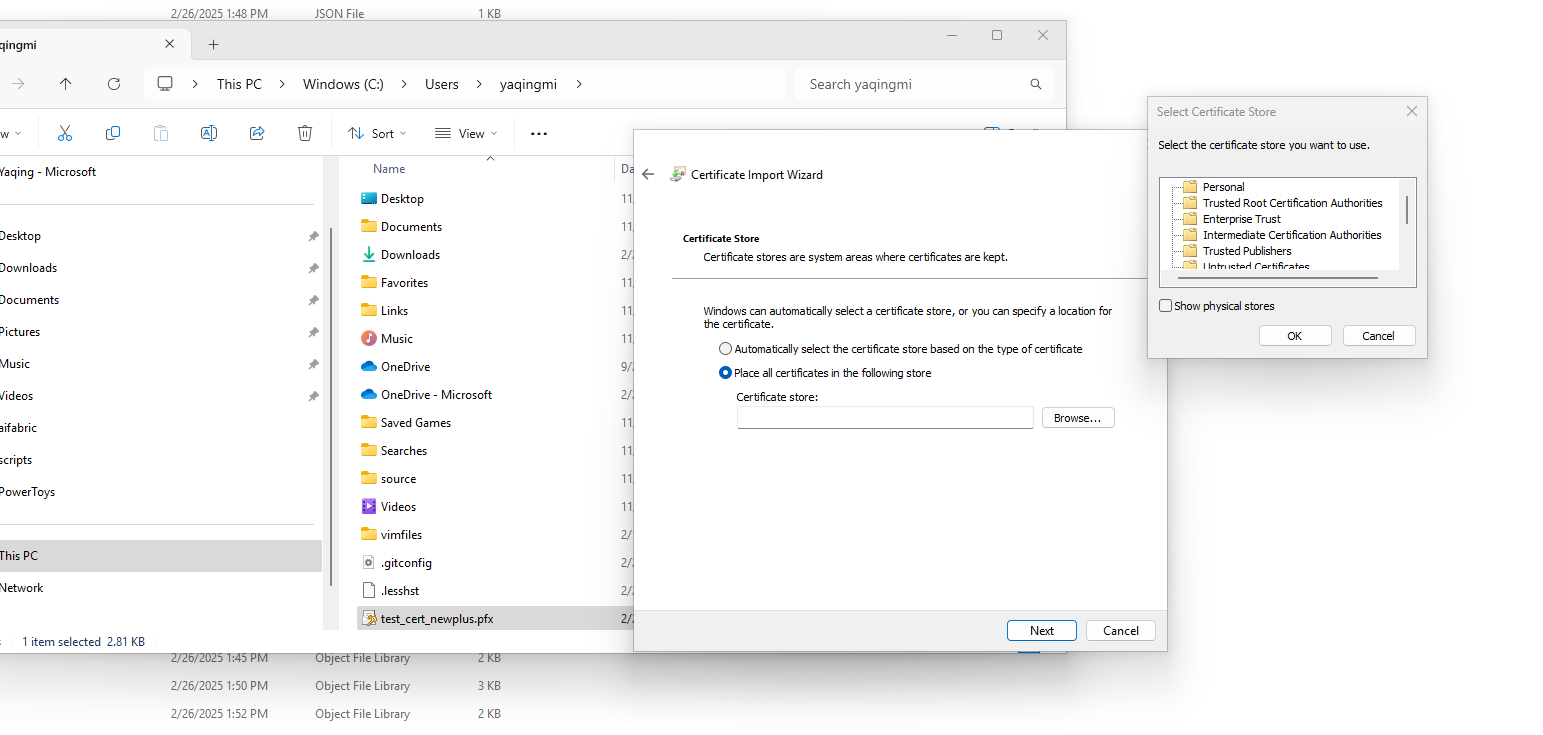Refresh the current folder view

114,84
